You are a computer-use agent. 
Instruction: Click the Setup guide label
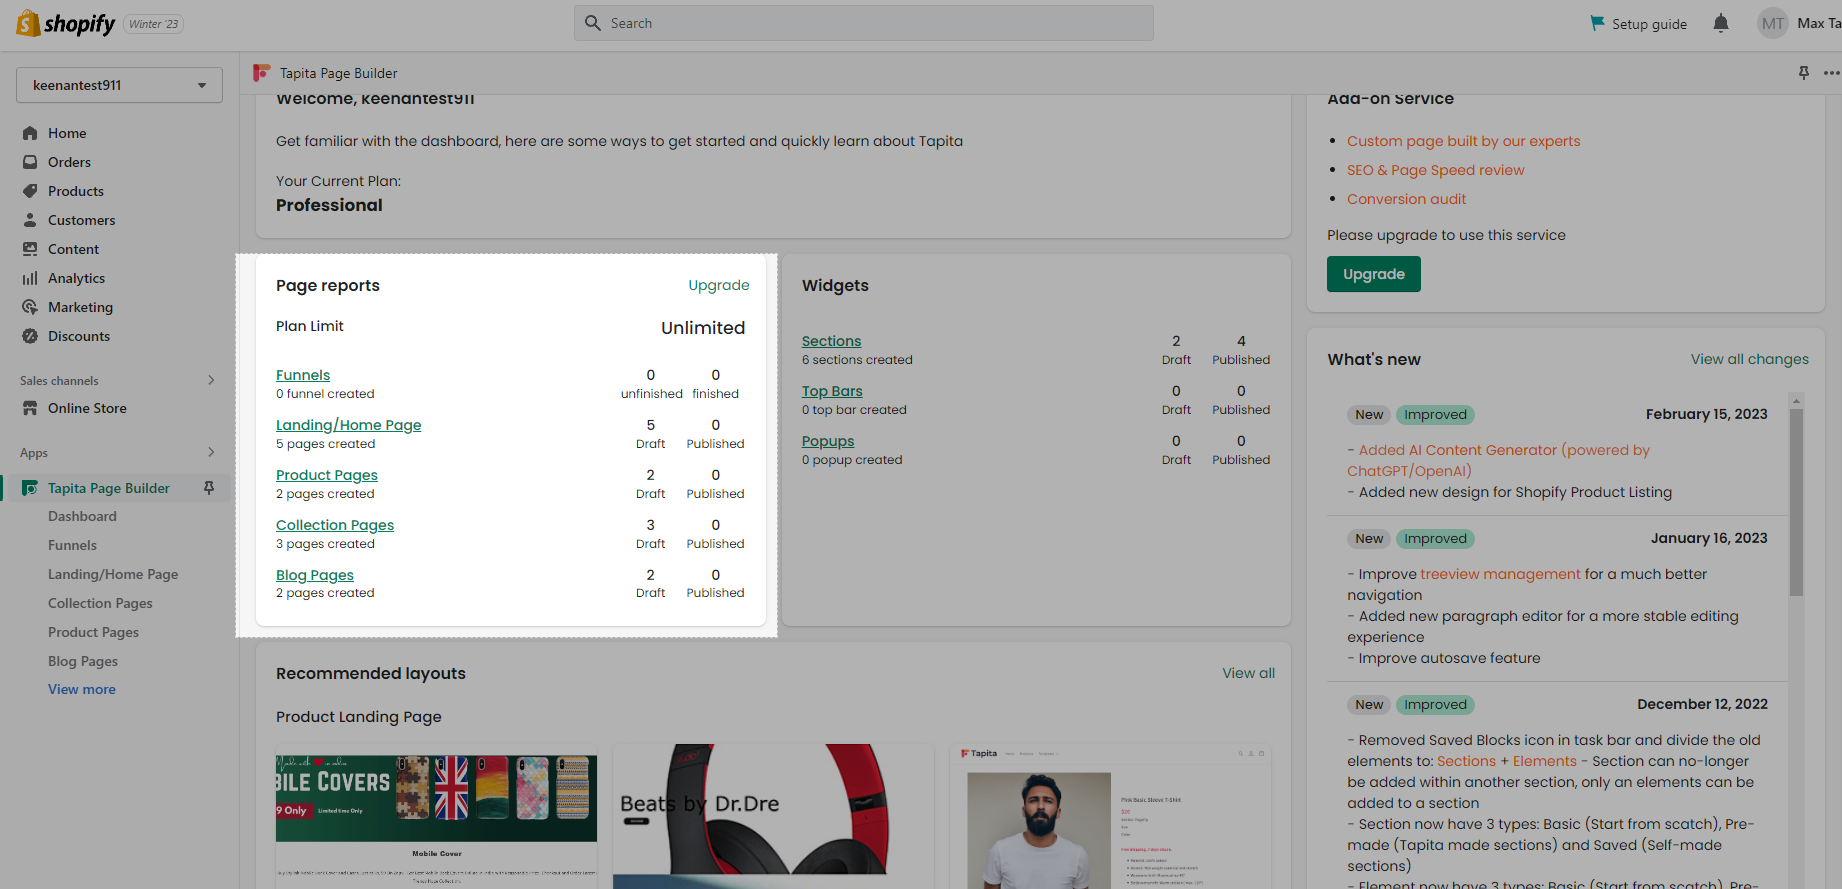point(1649,24)
